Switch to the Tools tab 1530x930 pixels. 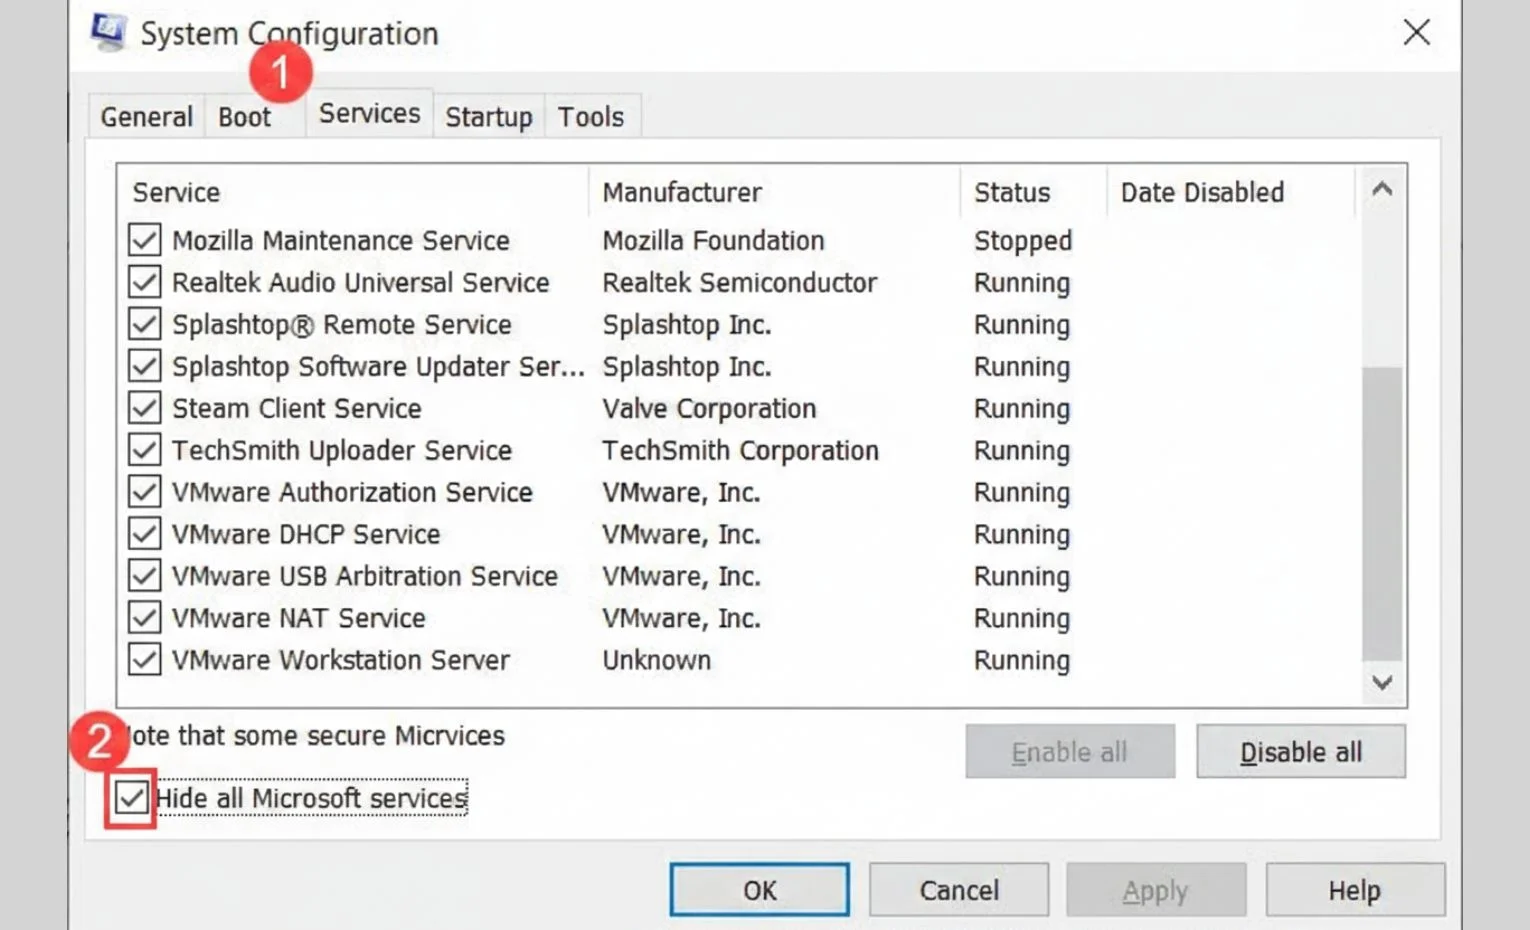(x=591, y=117)
